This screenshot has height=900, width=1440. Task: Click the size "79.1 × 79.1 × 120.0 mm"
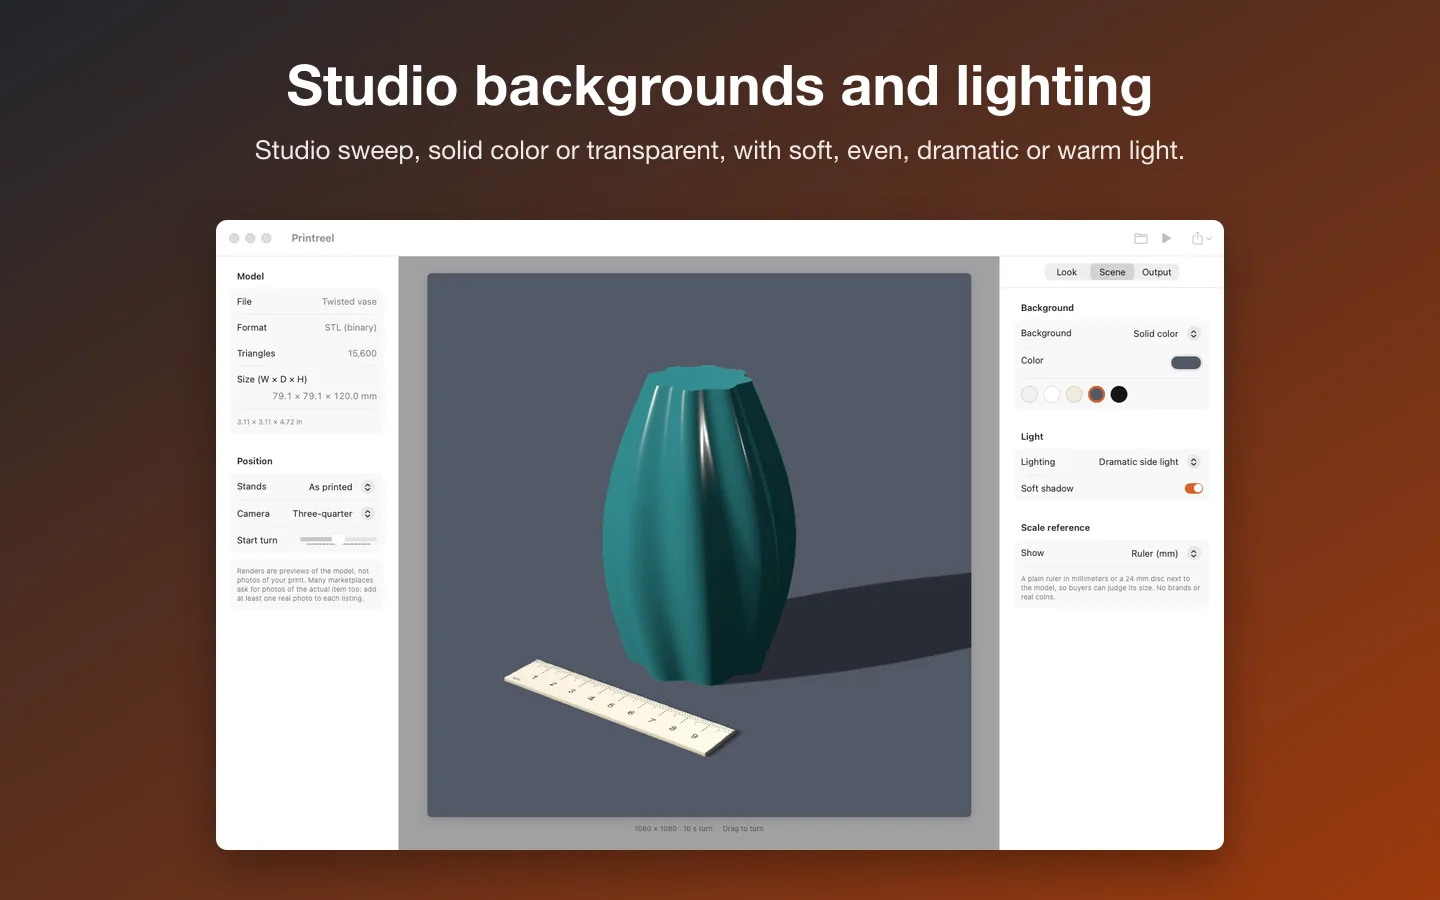click(x=324, y=396)
